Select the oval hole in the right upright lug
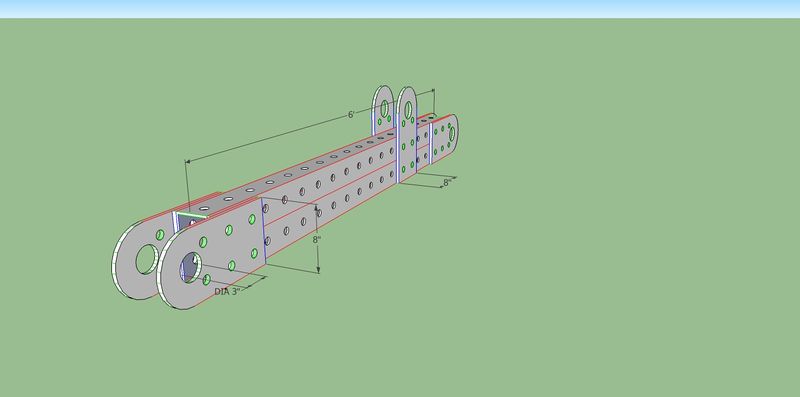The width and height of the screenshot is (800, 397). click(x=408, y=110)
